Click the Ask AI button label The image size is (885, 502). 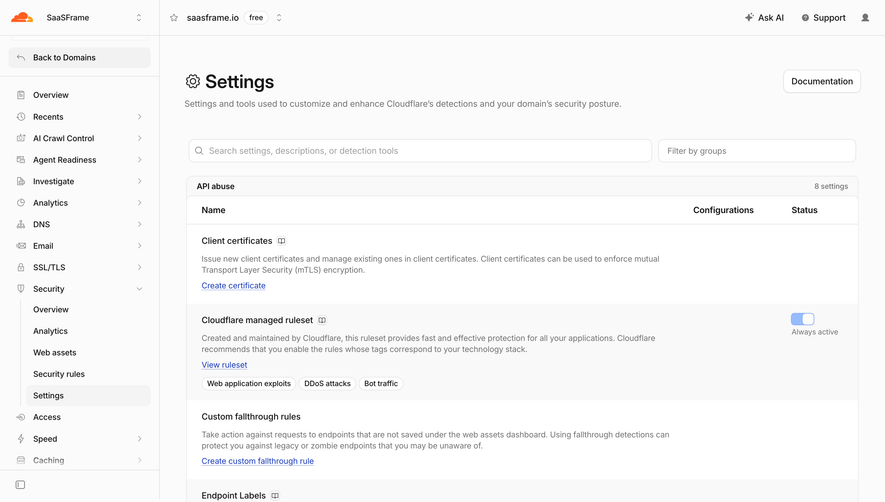[x=770, y=18]
